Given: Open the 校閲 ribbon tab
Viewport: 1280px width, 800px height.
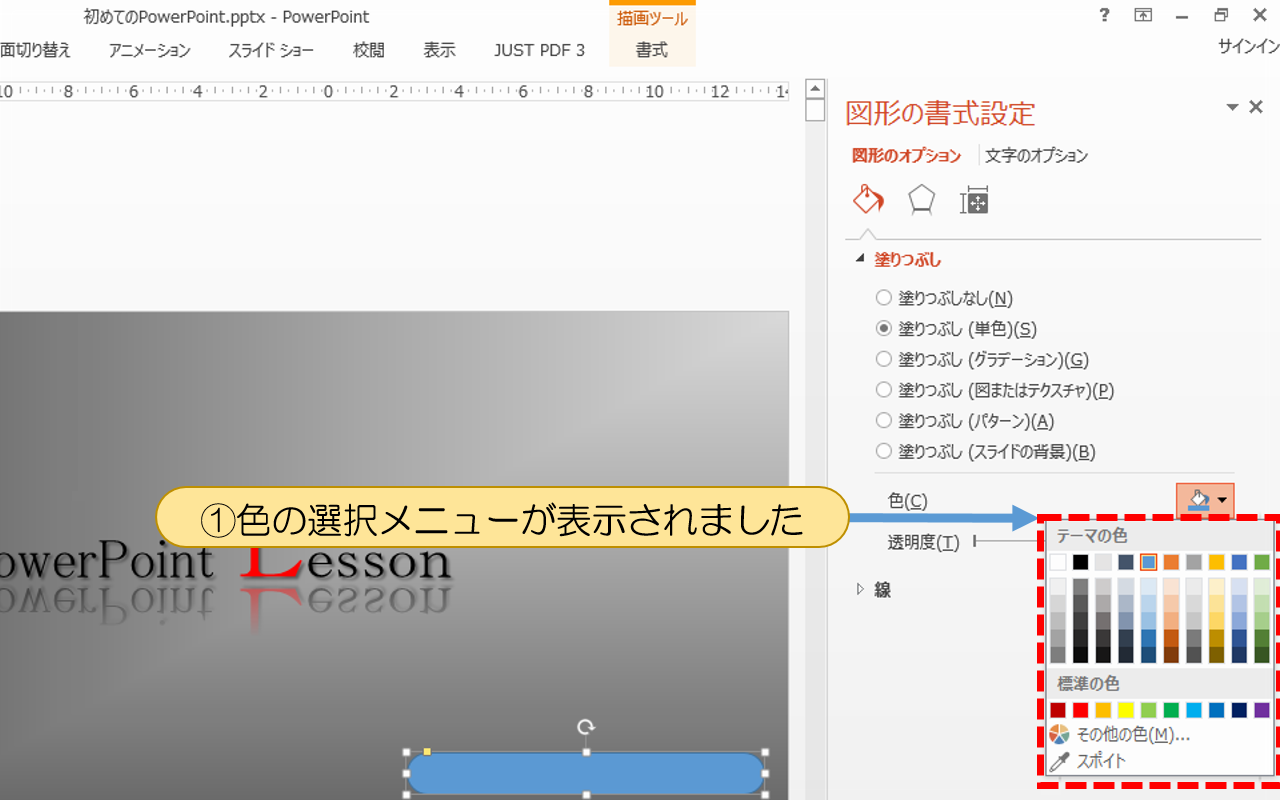Looking at the screenshot, I should [369, 50].
